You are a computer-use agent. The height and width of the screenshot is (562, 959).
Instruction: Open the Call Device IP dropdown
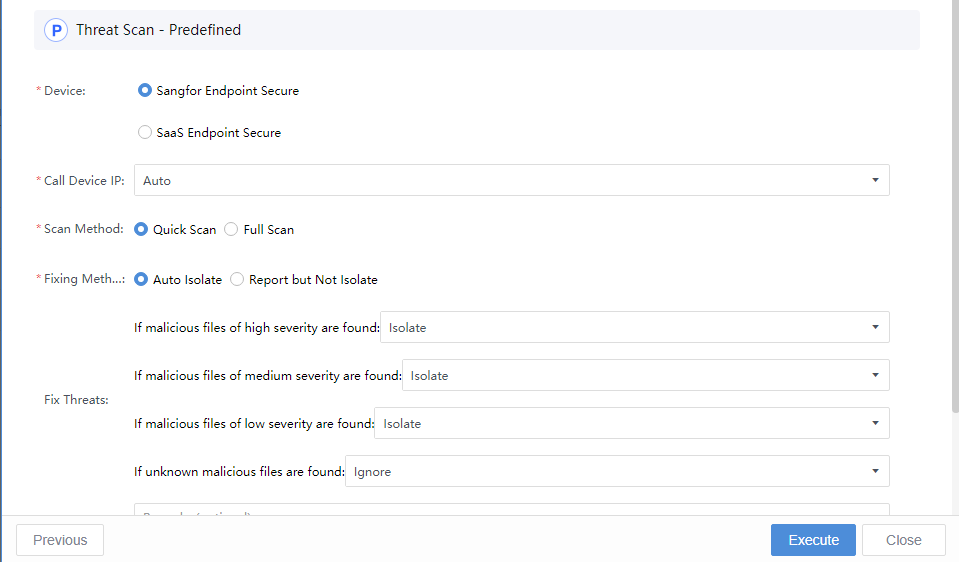pyautogui.click(x=510, y=180)
